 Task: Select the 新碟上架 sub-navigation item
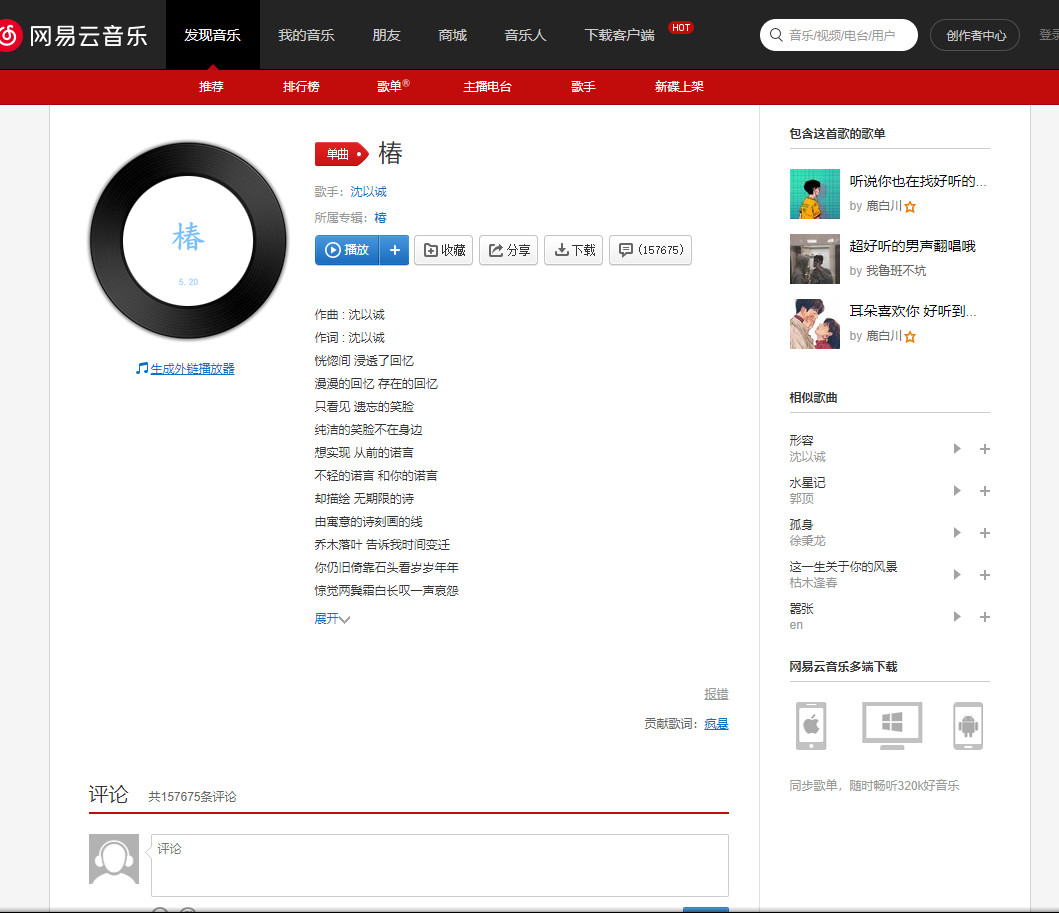pyautogui.click(x=679, y=86)
